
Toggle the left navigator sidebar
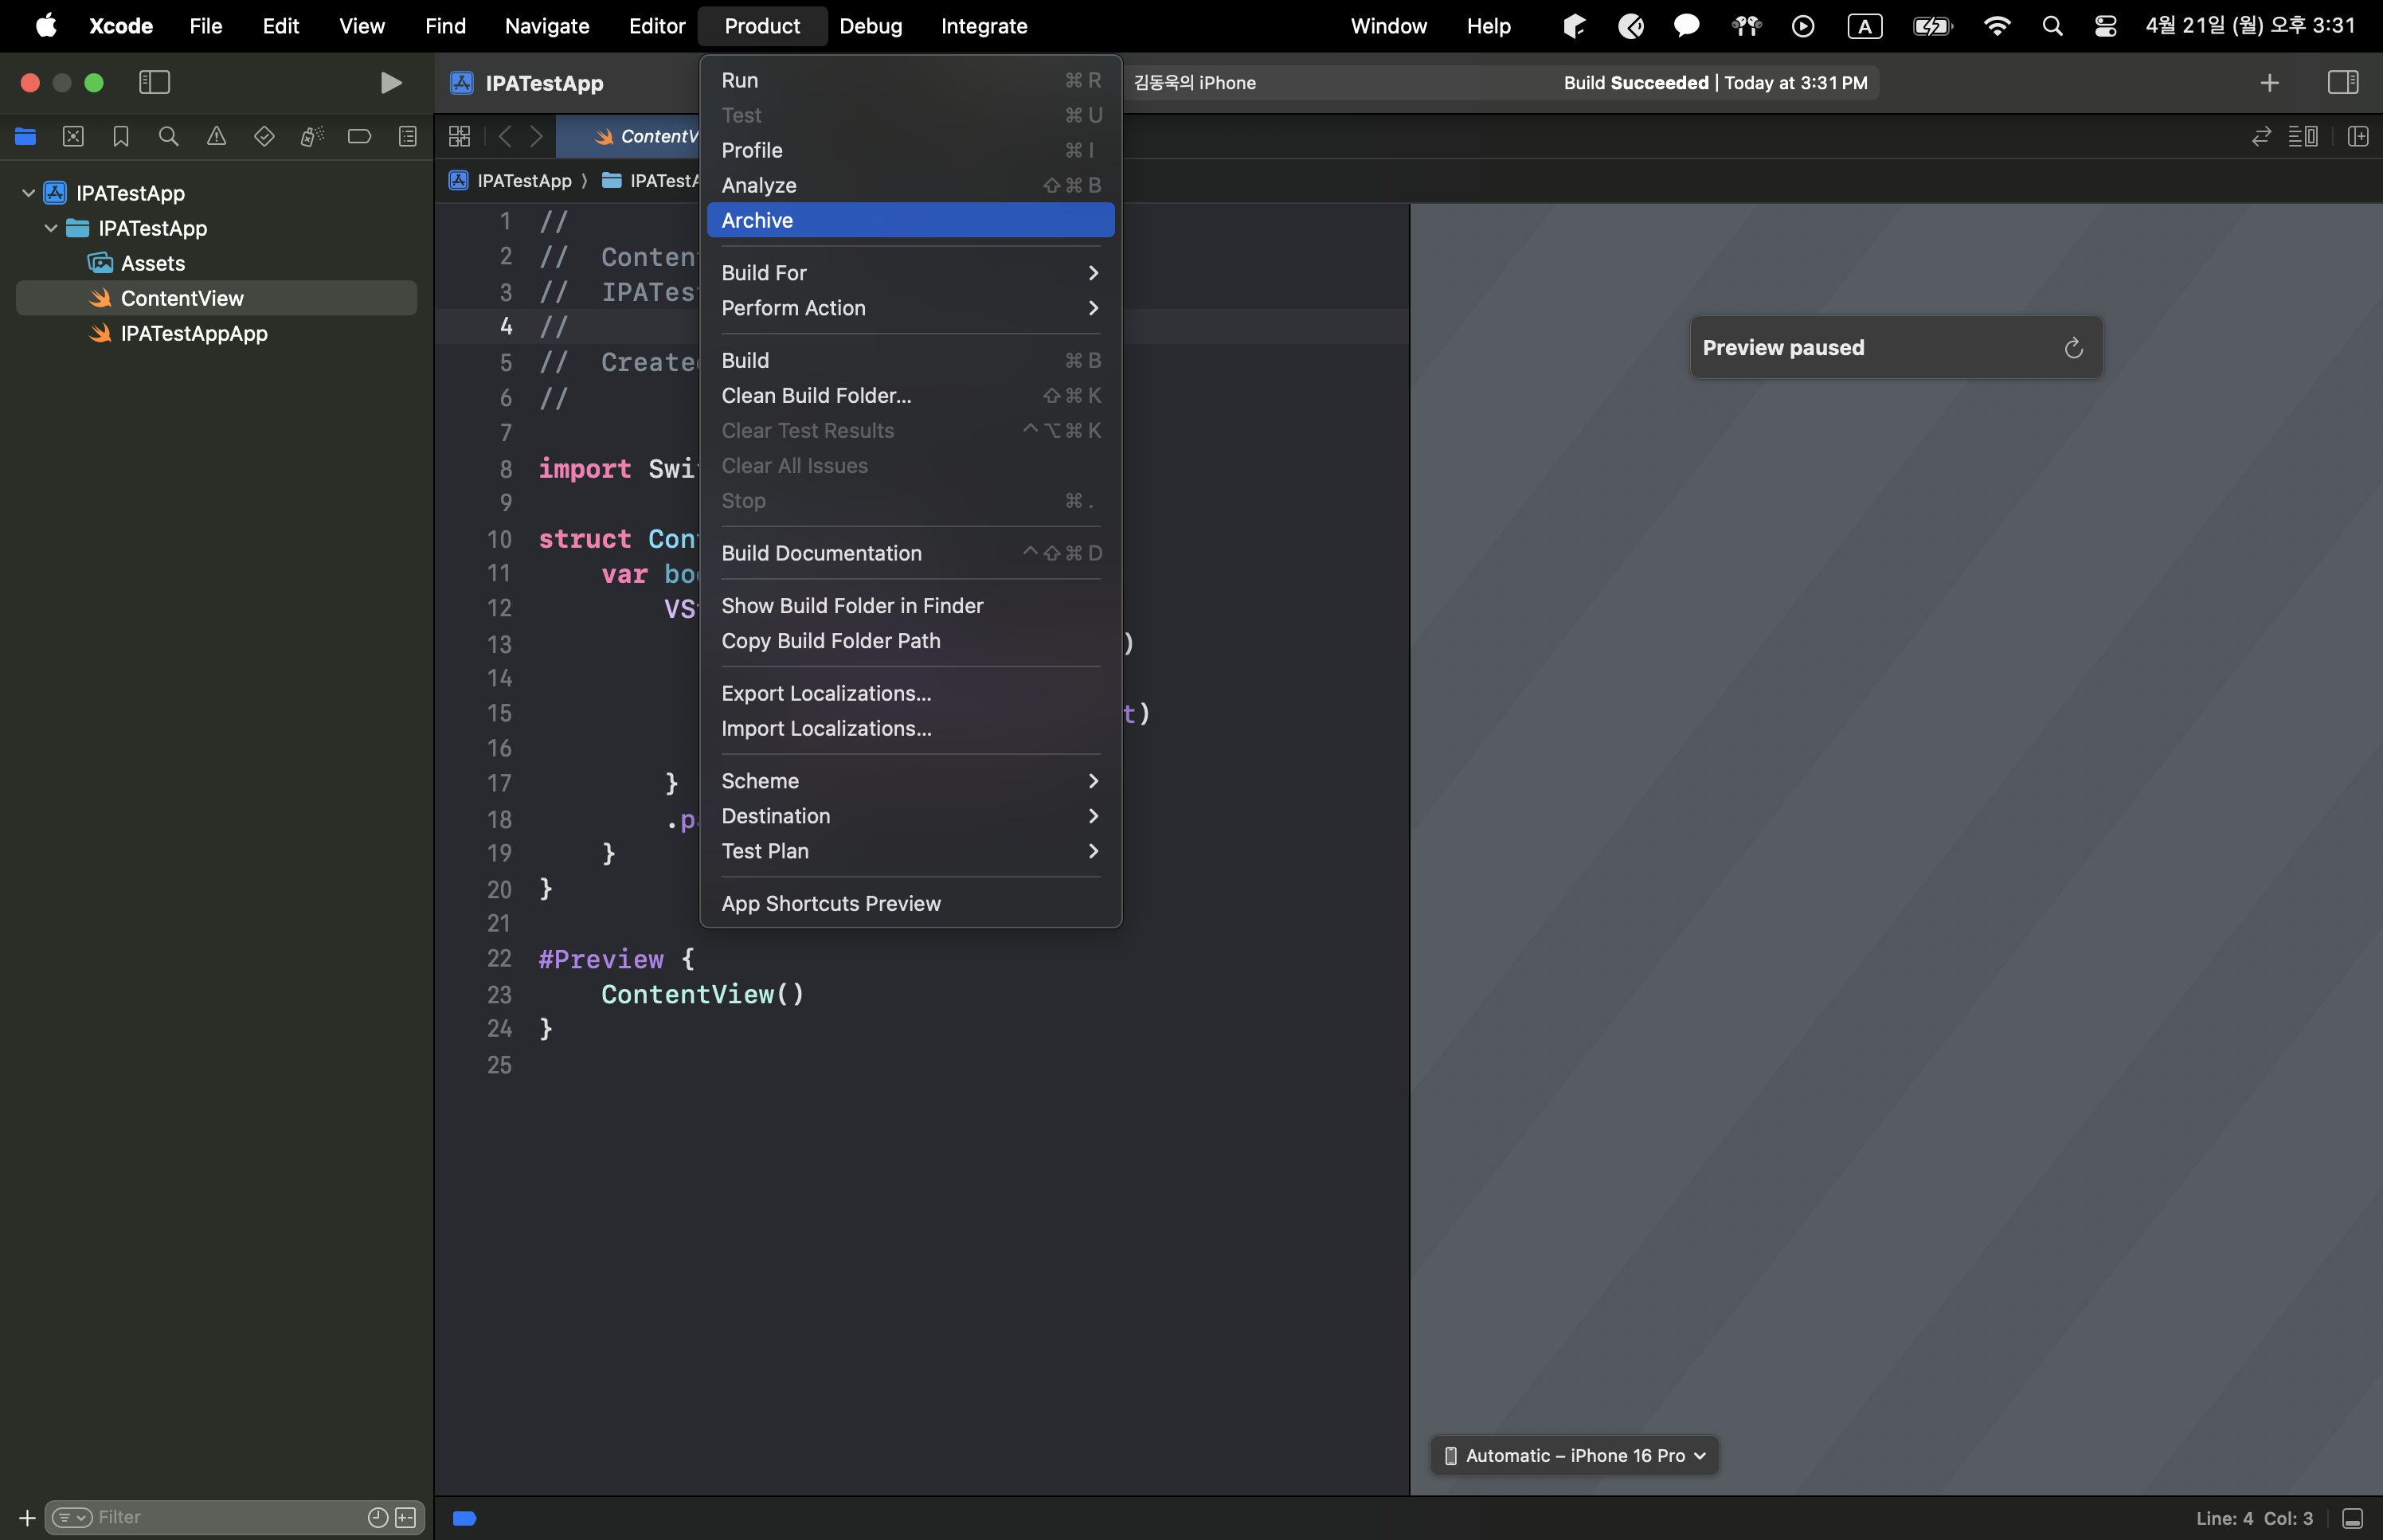pos(154,83)
